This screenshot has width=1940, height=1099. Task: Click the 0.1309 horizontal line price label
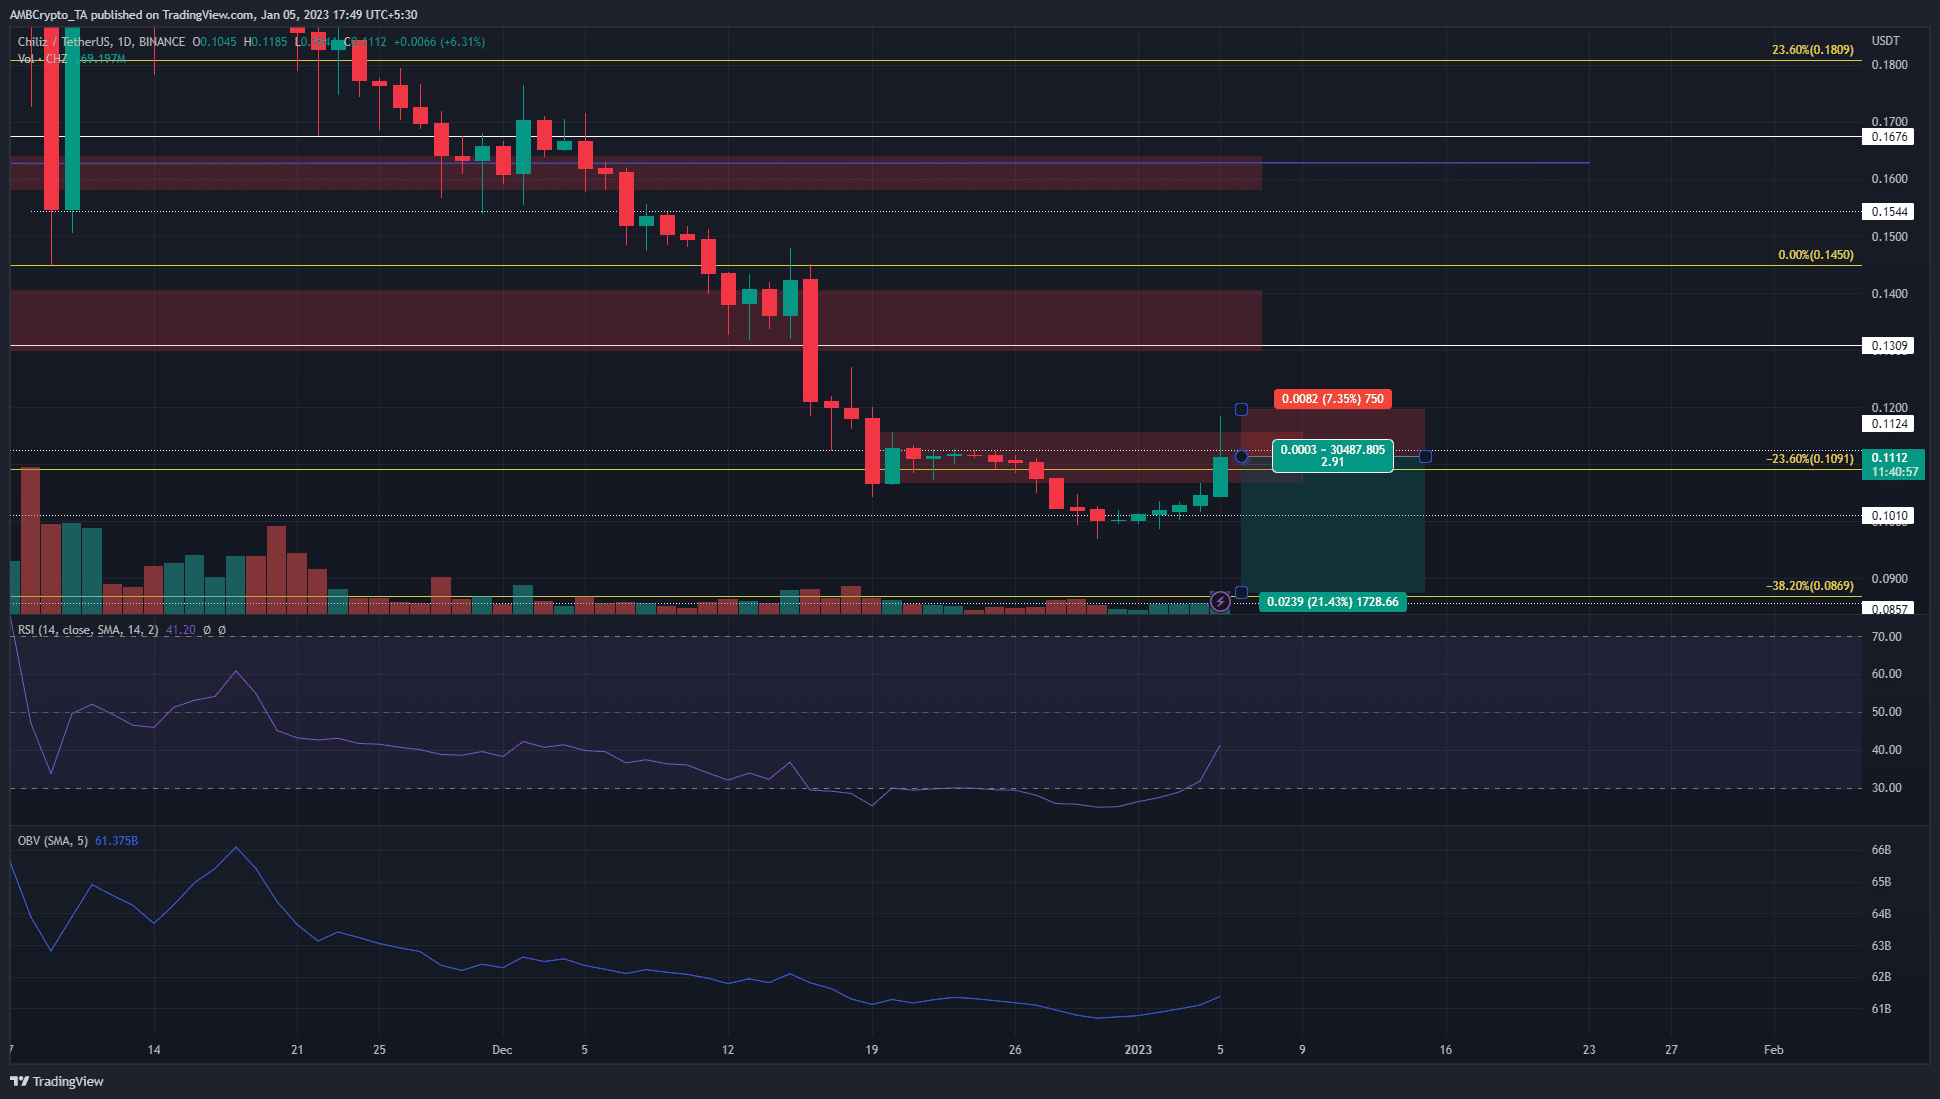click(1889, 346)
